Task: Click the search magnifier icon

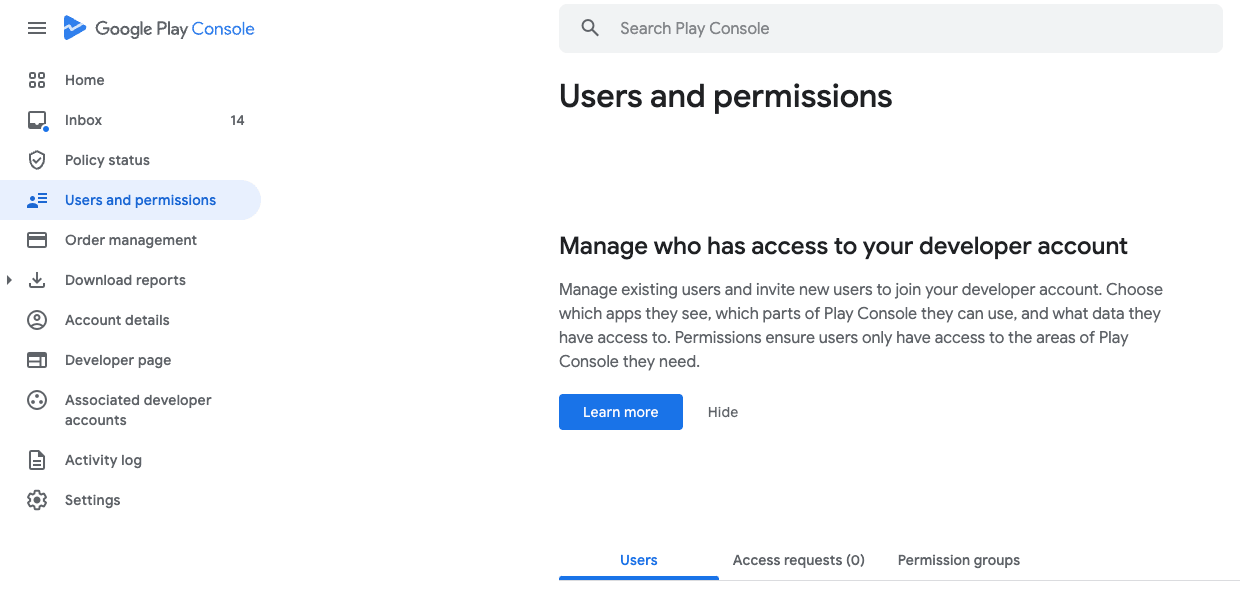Action: tap(590, 28)
